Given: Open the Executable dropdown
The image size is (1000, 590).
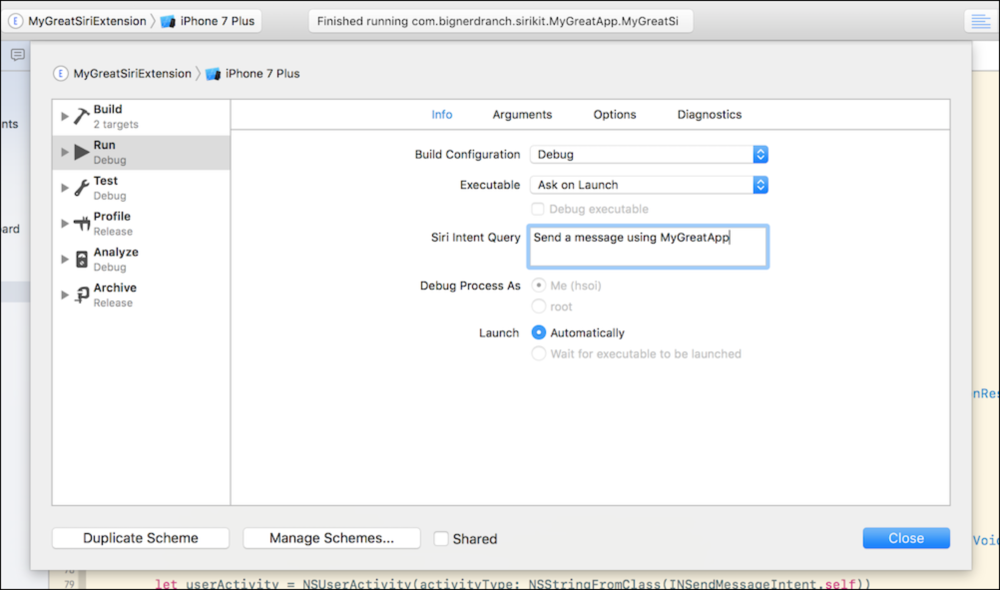Looking at the screenshot, I should point(649,185).
